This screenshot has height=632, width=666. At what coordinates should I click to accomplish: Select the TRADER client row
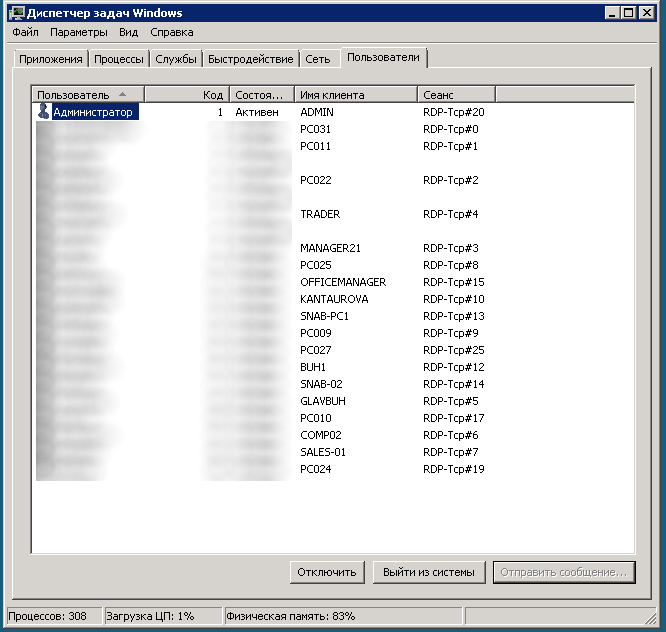pyautogui.click(x=320, y=214)
